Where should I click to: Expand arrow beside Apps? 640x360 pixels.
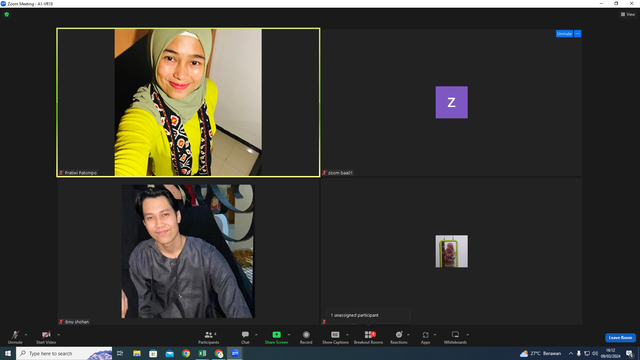(435, 335)
